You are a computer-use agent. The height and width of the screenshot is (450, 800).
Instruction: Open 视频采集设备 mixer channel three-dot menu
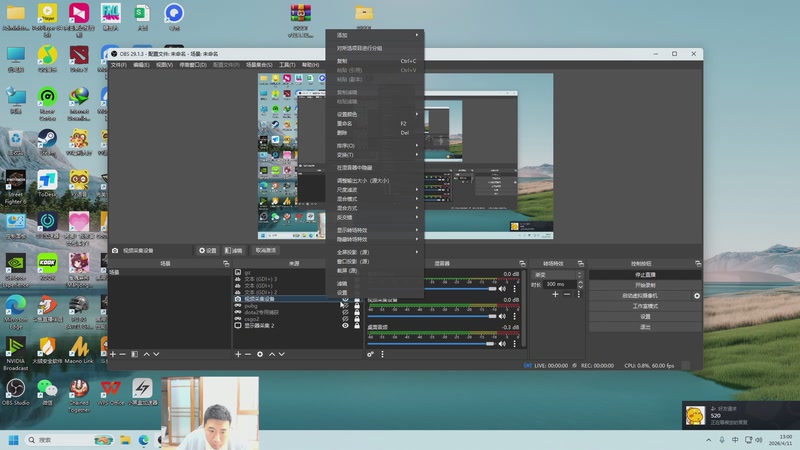click(514, 316)
